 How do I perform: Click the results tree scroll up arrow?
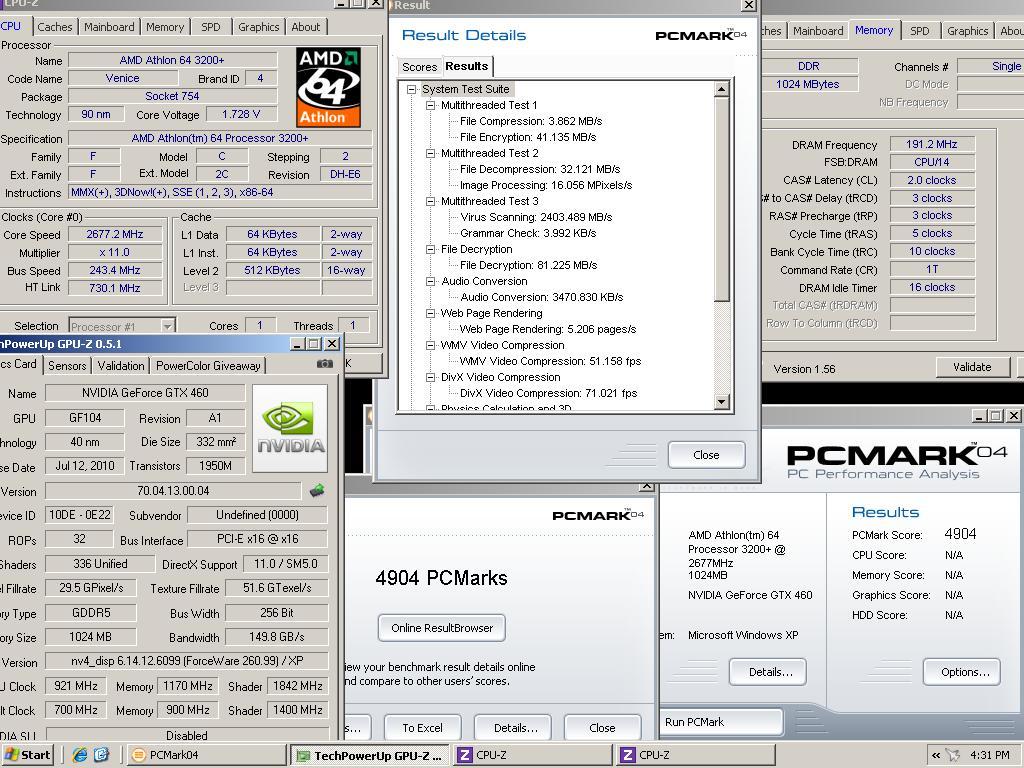coord(722,89)
